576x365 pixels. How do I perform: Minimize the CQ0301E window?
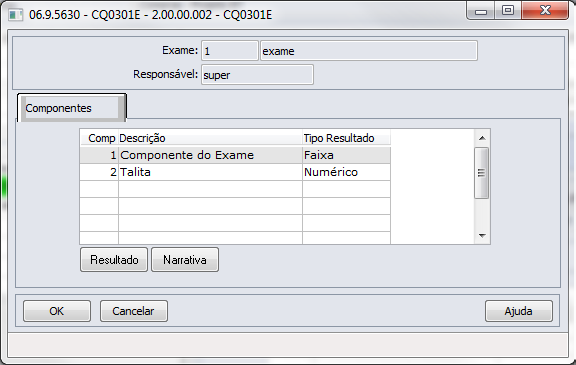coord(480,11)
